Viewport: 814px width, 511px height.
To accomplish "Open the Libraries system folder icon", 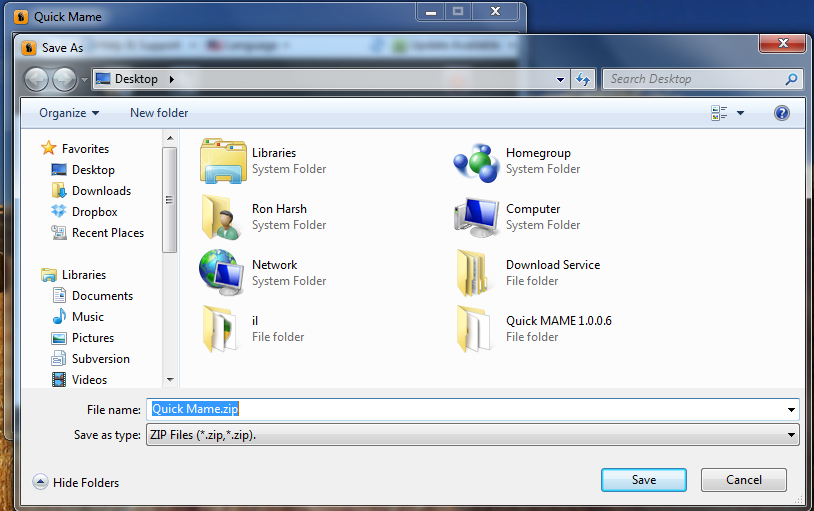I will [x=223, y=161].
